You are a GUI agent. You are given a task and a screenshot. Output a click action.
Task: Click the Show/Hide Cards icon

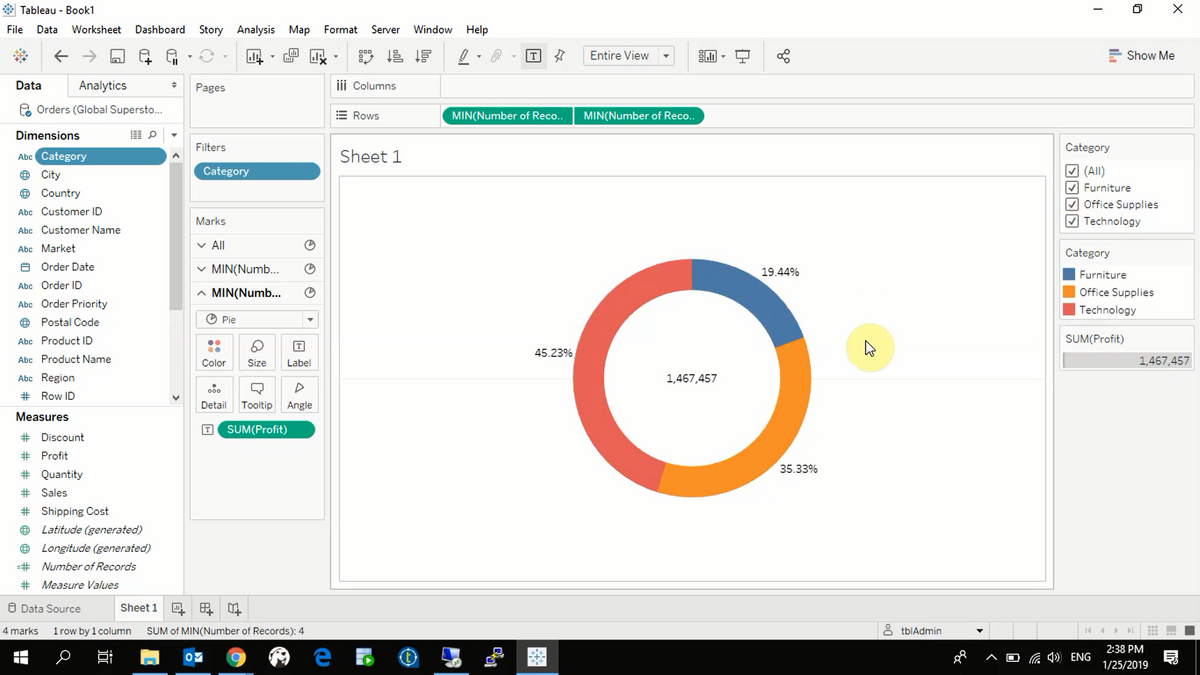tap(706, 56)
